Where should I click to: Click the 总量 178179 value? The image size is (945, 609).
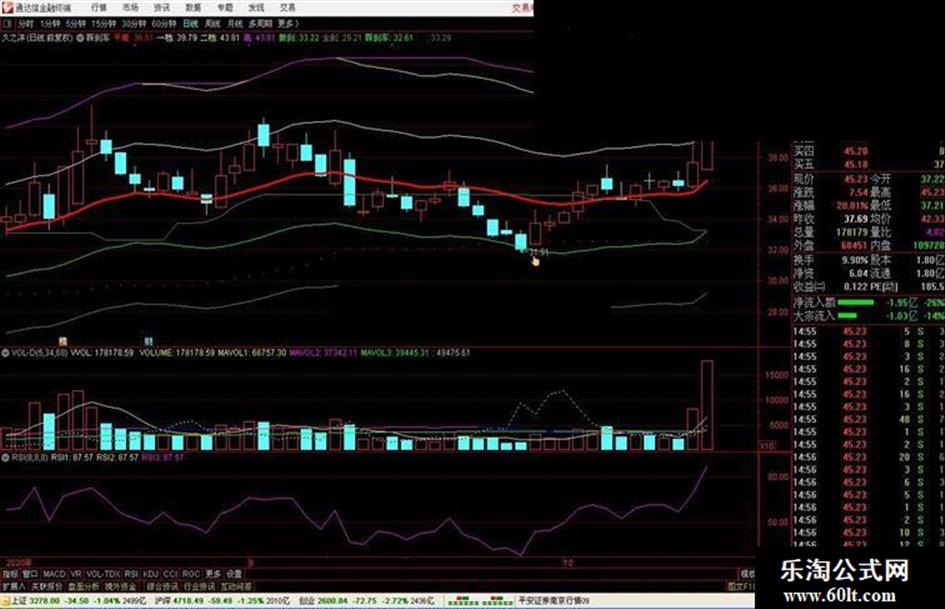tap(852, 232)
